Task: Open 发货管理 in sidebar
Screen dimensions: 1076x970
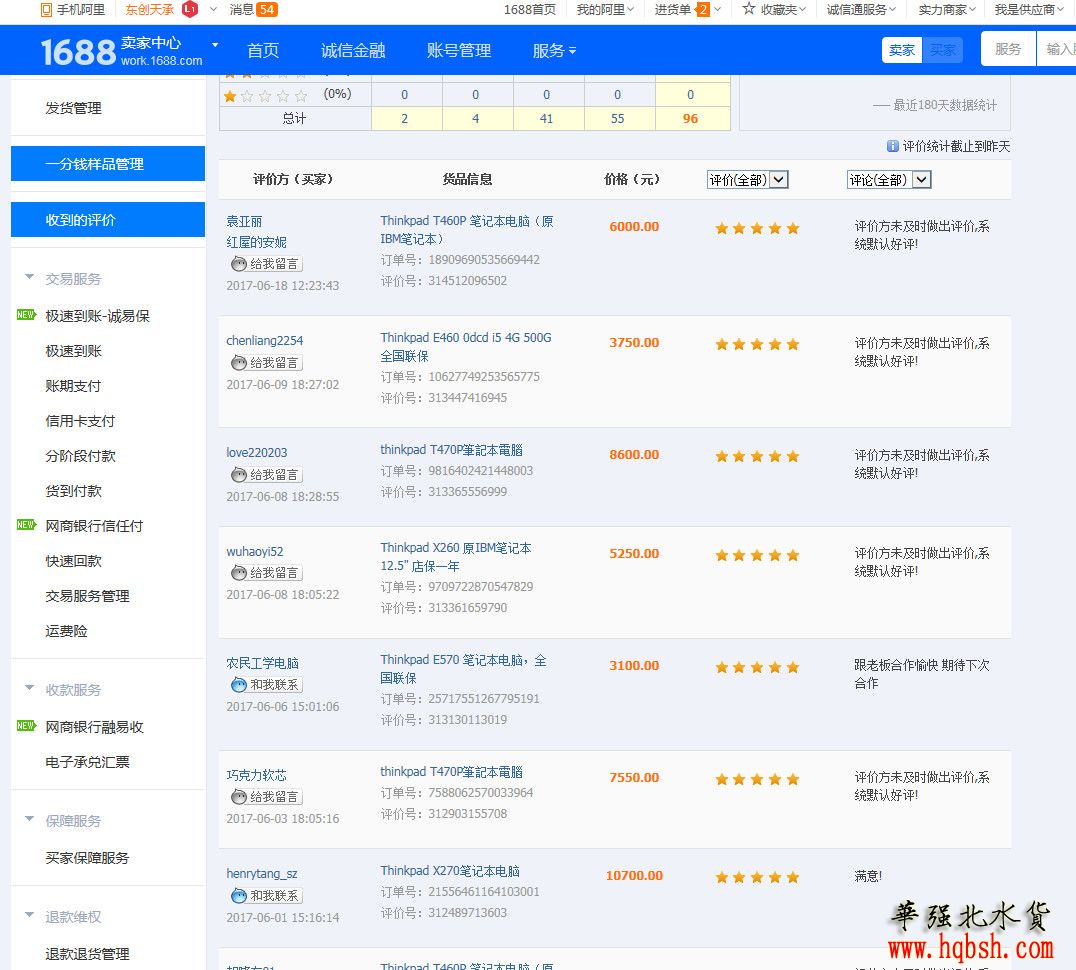Action: pos(73,108)
